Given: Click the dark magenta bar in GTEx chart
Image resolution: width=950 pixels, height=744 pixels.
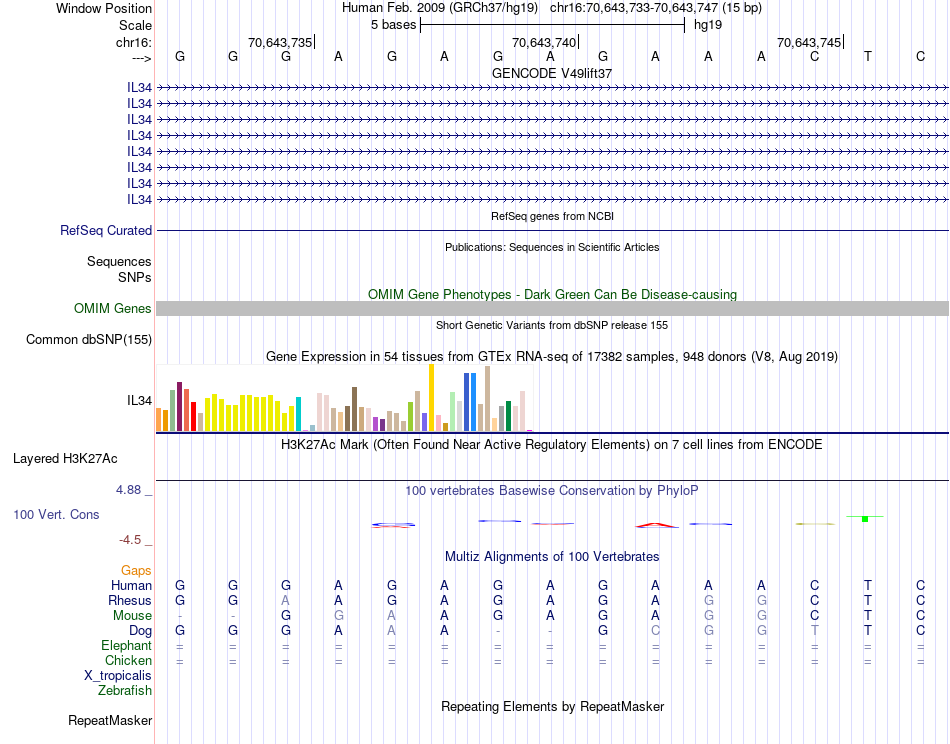Looking at the screenshot, I should pos(179,407).
